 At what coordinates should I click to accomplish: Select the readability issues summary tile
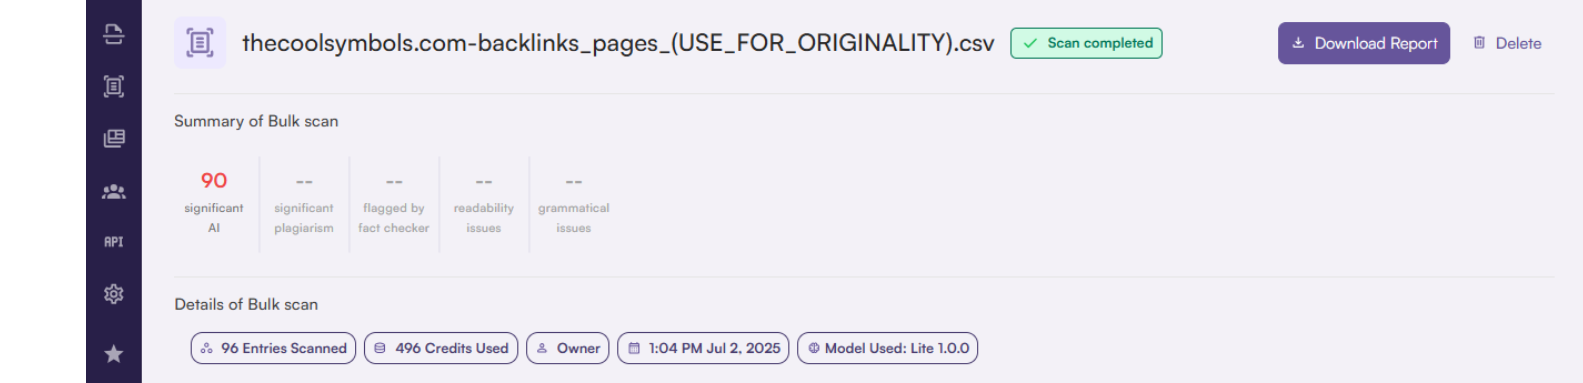[x=484, y=203]
